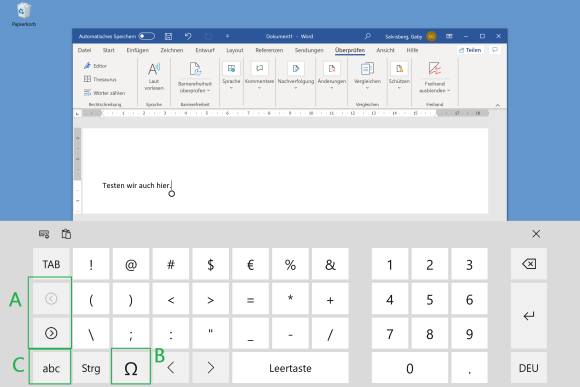Open the Editor proofing tool
580x387 pixels.
point(95,66)
